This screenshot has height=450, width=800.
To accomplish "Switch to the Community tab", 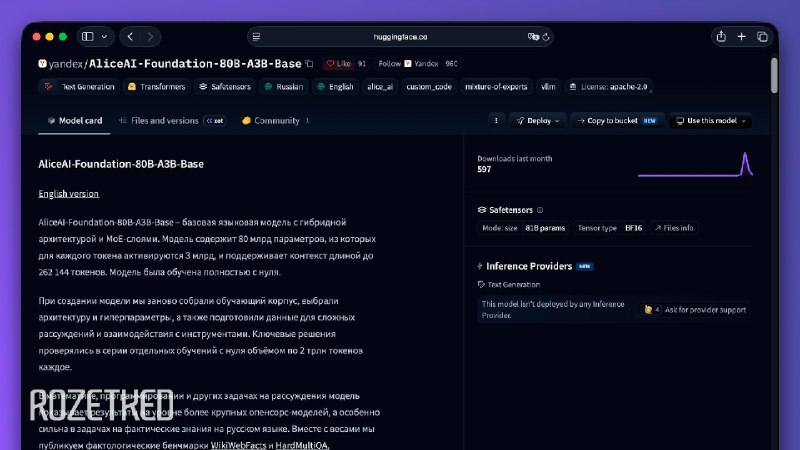I will 276,121.
